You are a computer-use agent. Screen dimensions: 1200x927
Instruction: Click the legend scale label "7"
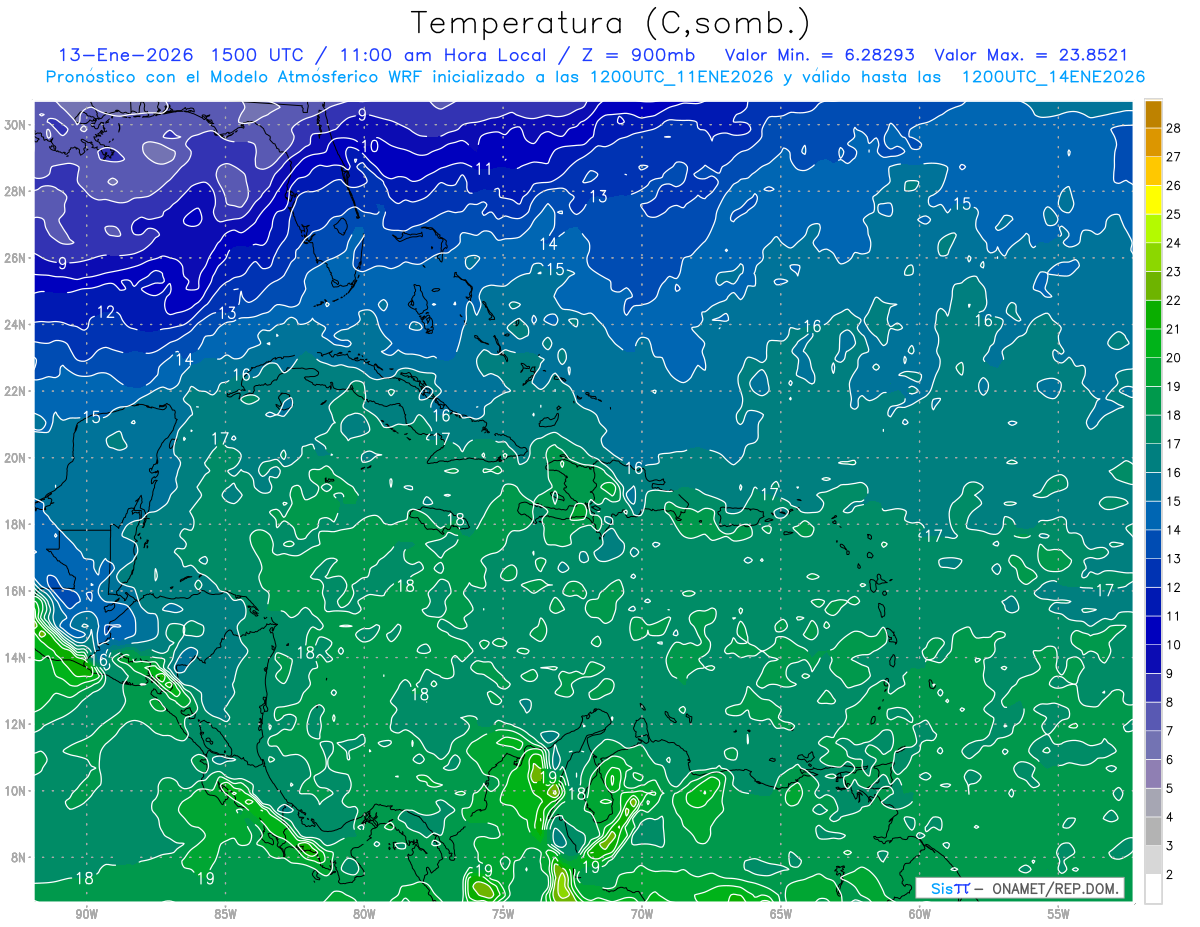[x=1170, y=731]
